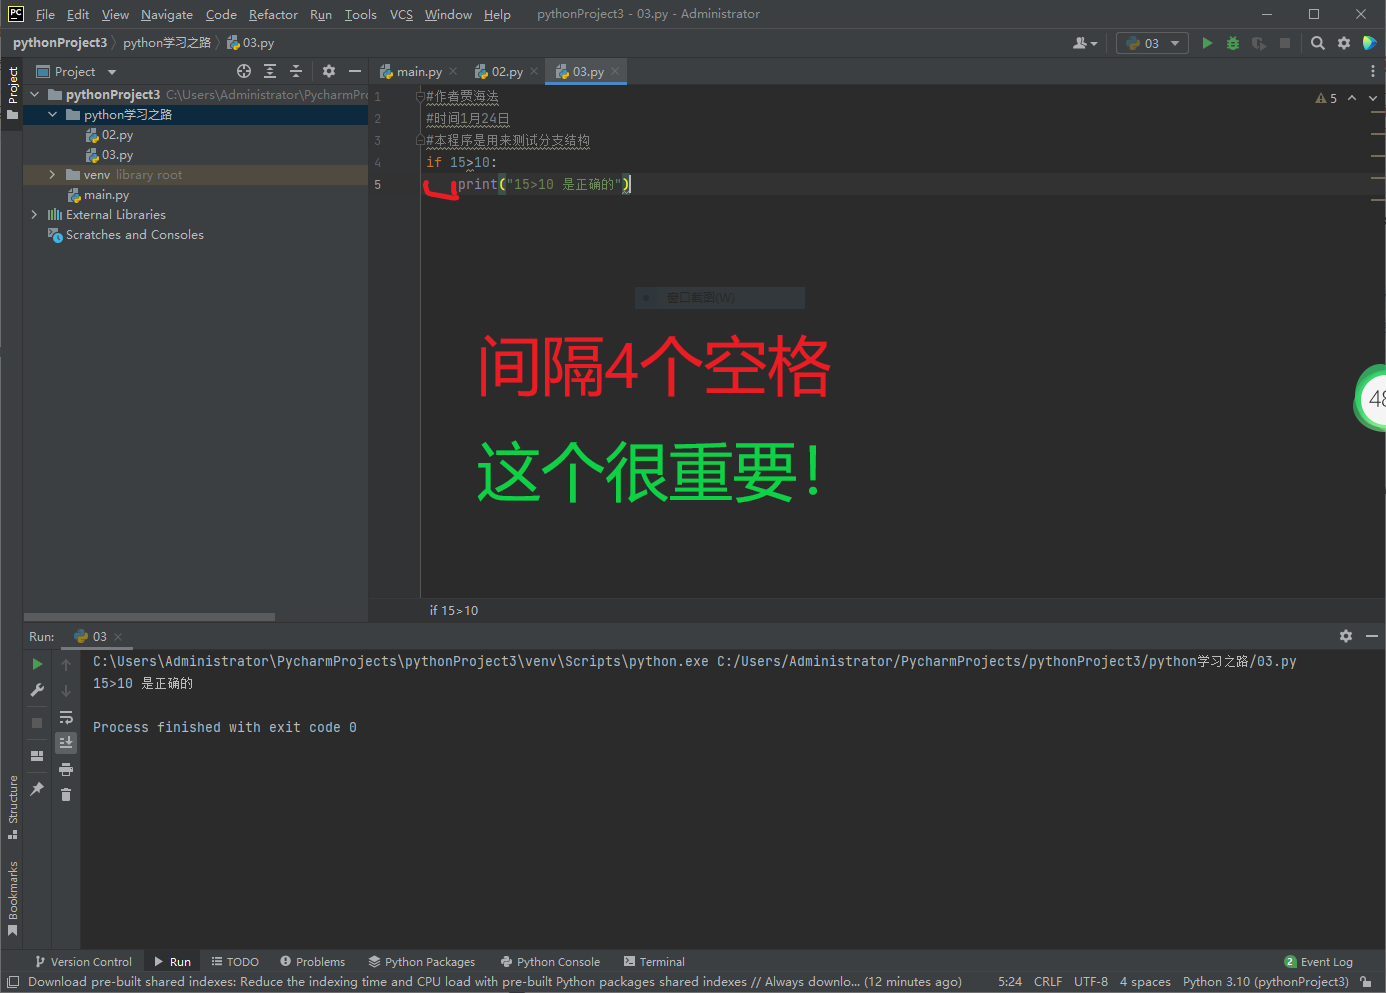Image resolution: width=1386 pixels, height=993 pixels.
Task: Click the pythonProject3 breadcrumb in navigation bar
Action: (60, 43)
